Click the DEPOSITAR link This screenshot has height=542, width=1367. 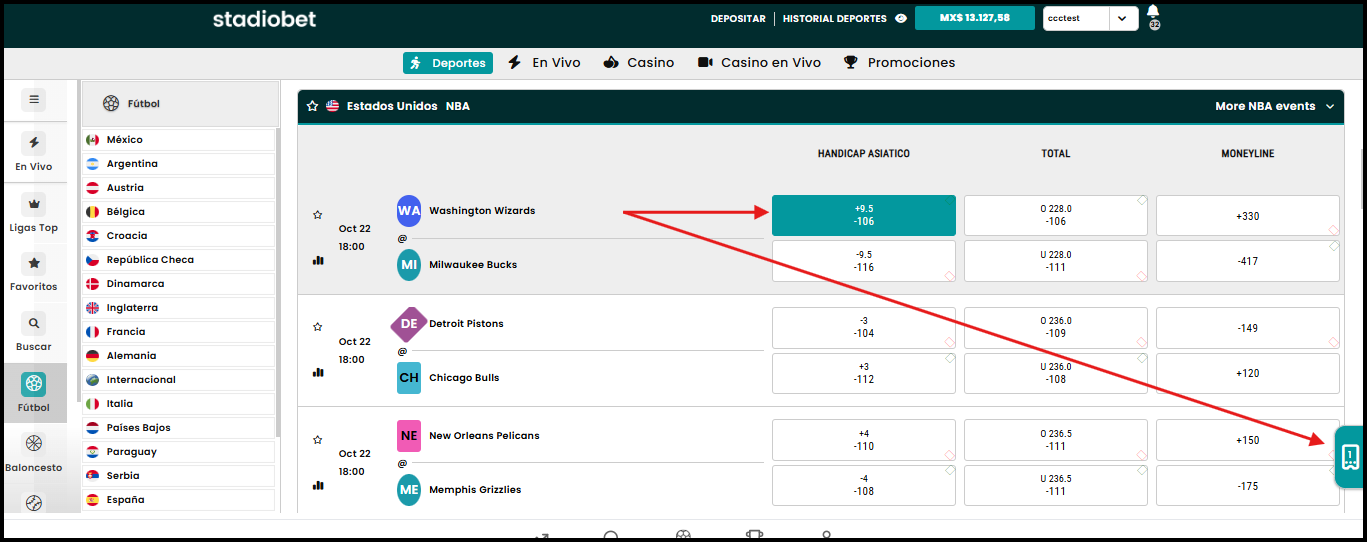(738, 18)
